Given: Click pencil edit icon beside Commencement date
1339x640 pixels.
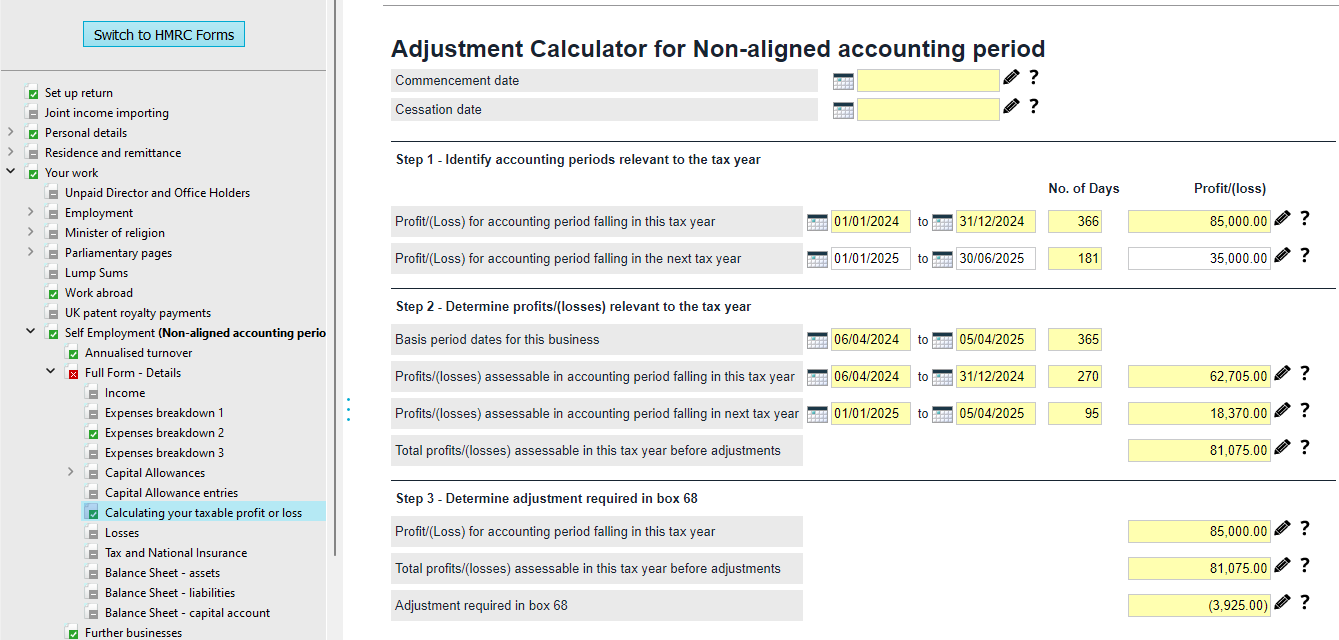Looking at the screenshot, I should (x=1011, y=78).
